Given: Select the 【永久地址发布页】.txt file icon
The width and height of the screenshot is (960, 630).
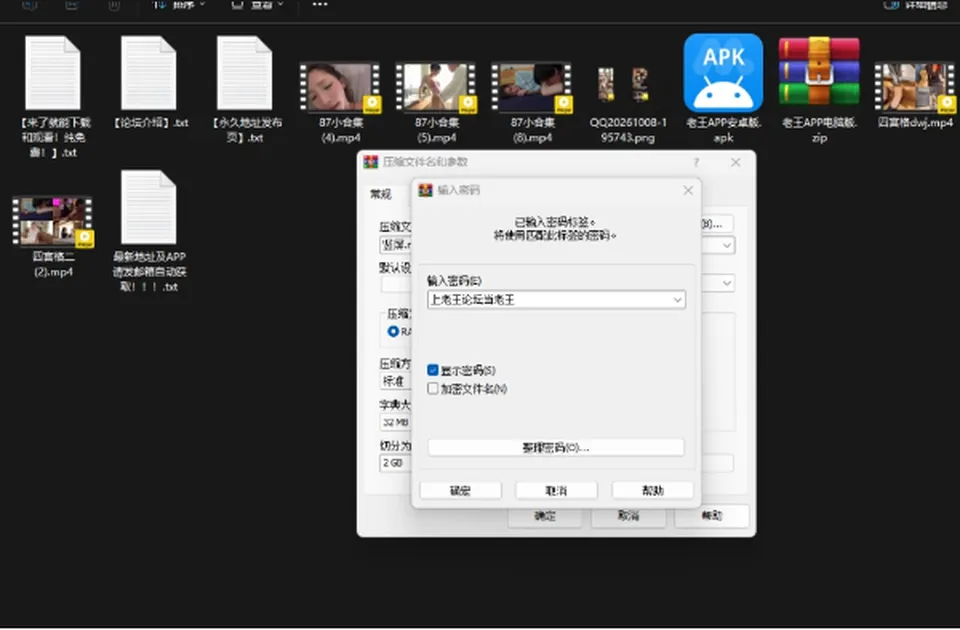Looking at the screenshot, I should click(244, 73).
